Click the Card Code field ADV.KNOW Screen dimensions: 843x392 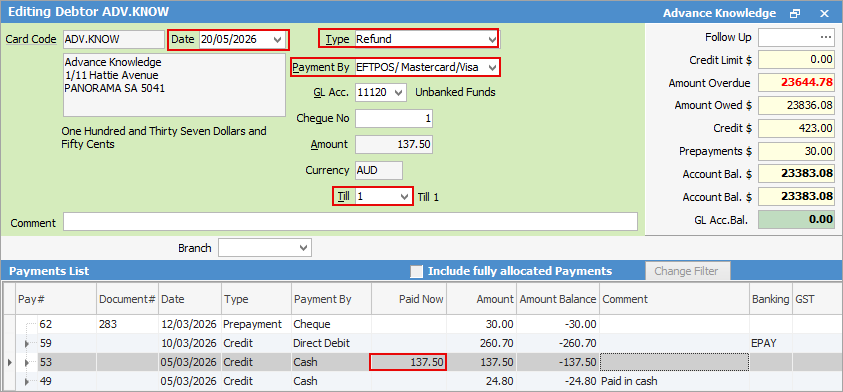[114, 39]
